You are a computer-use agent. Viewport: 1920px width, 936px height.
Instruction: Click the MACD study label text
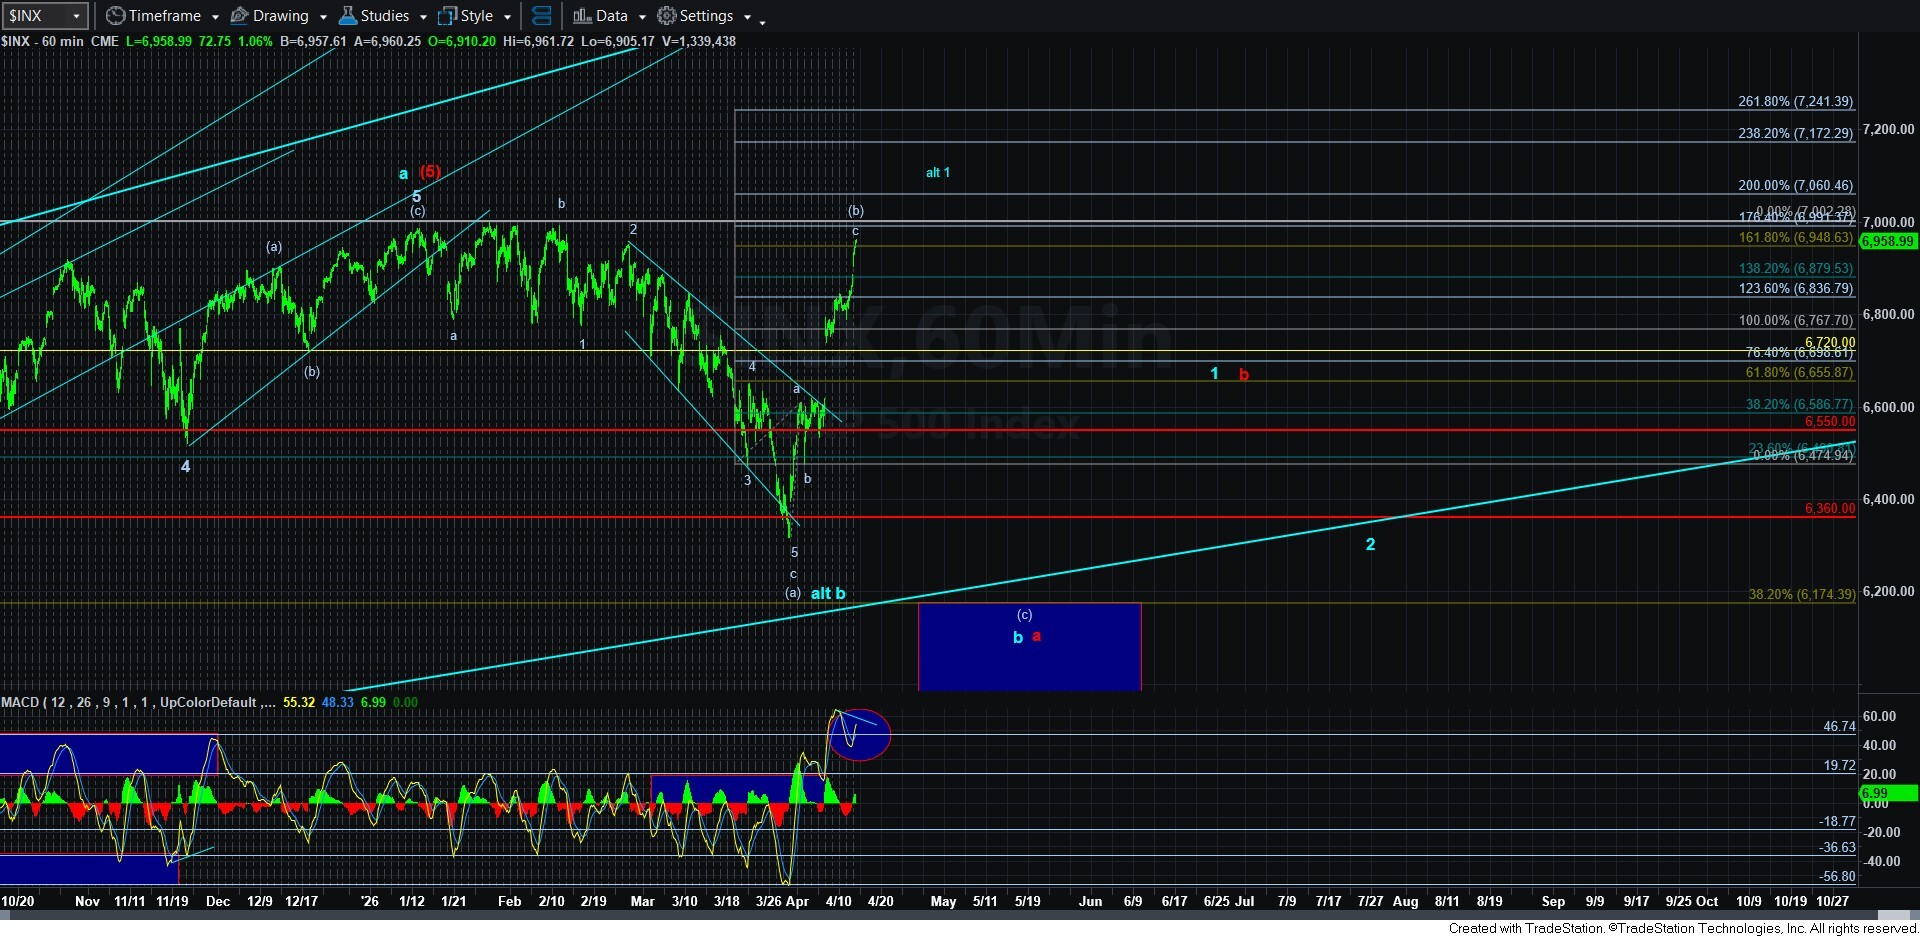(130, 702)
